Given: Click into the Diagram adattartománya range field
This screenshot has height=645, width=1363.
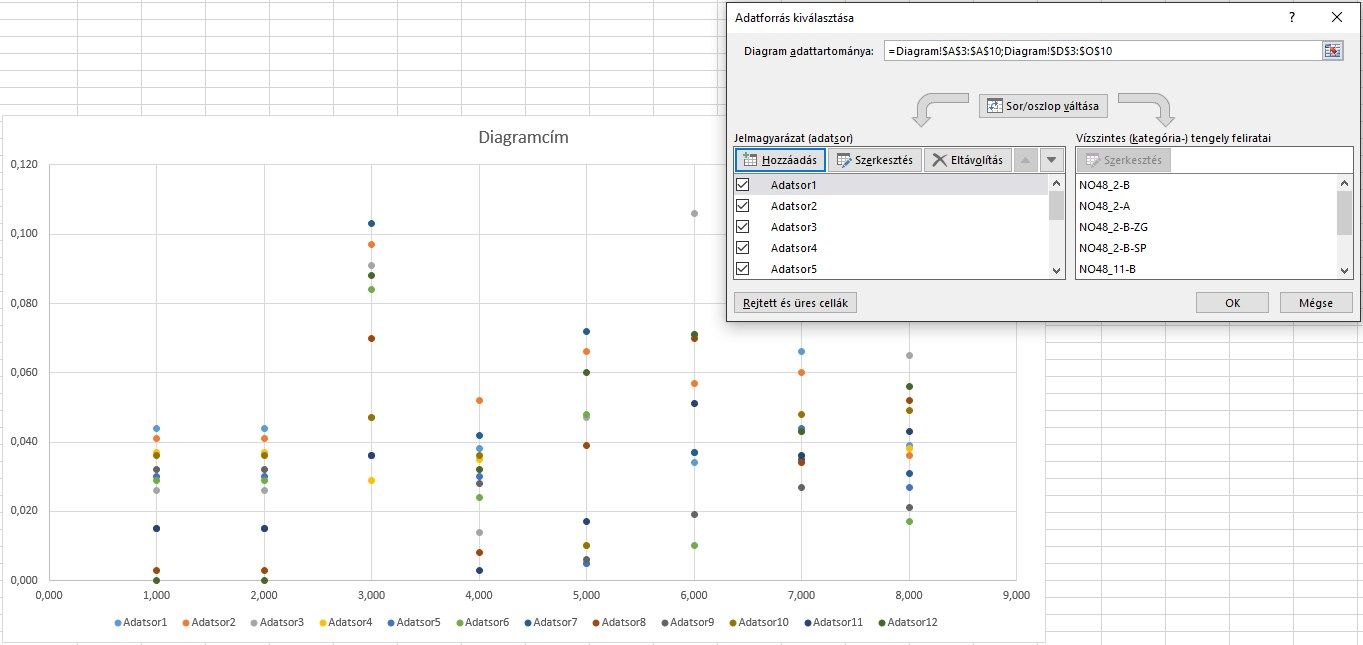Looking at the screenshot, I should (x=1100, y=51).
